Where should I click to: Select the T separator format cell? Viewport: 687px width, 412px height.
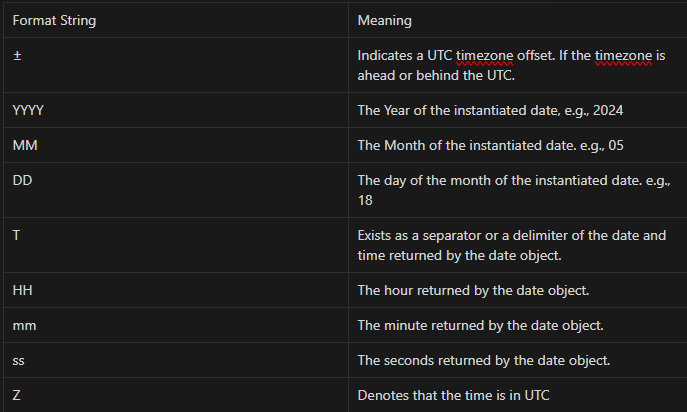coord(16,235)
